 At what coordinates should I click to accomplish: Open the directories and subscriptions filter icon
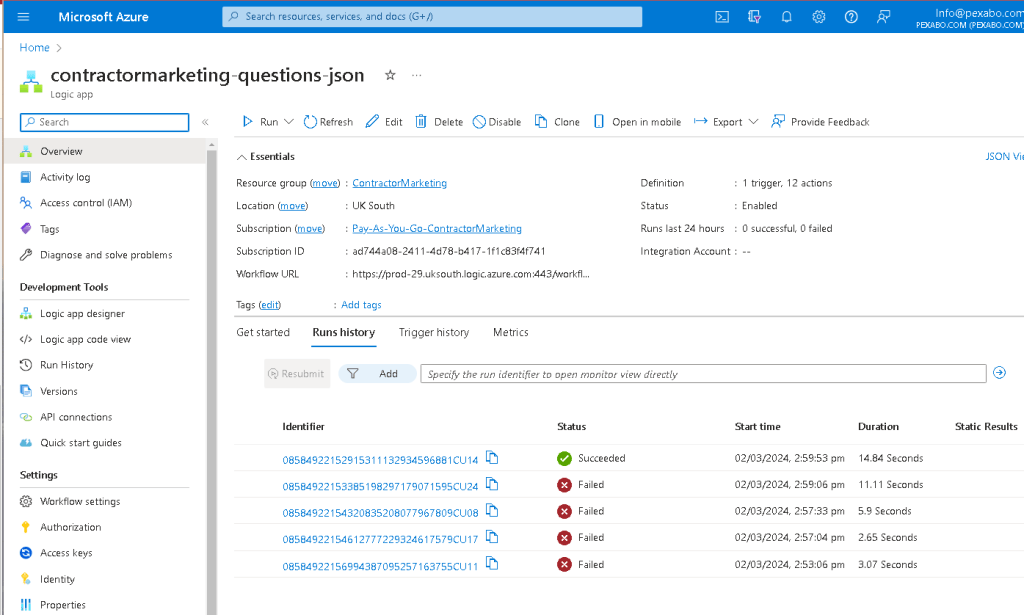tap(754, 17)
